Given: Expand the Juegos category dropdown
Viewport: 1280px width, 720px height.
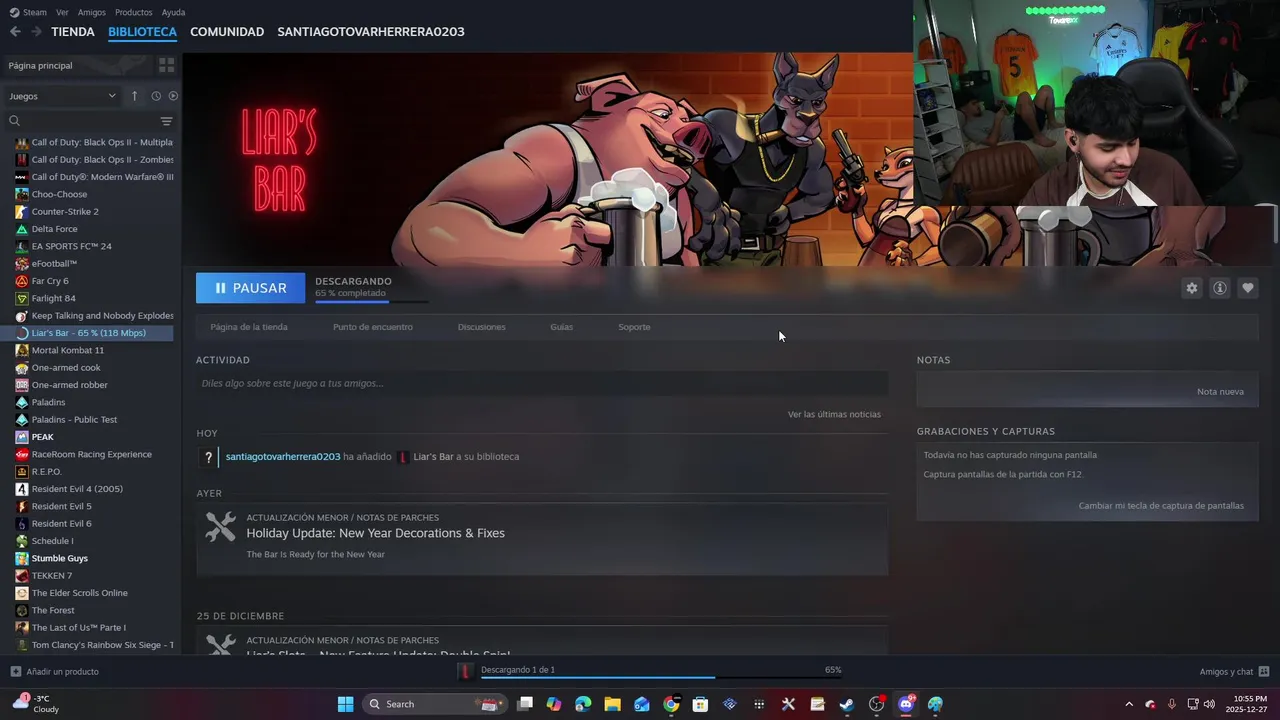Looking at the screenshot, I should (63, 96).
